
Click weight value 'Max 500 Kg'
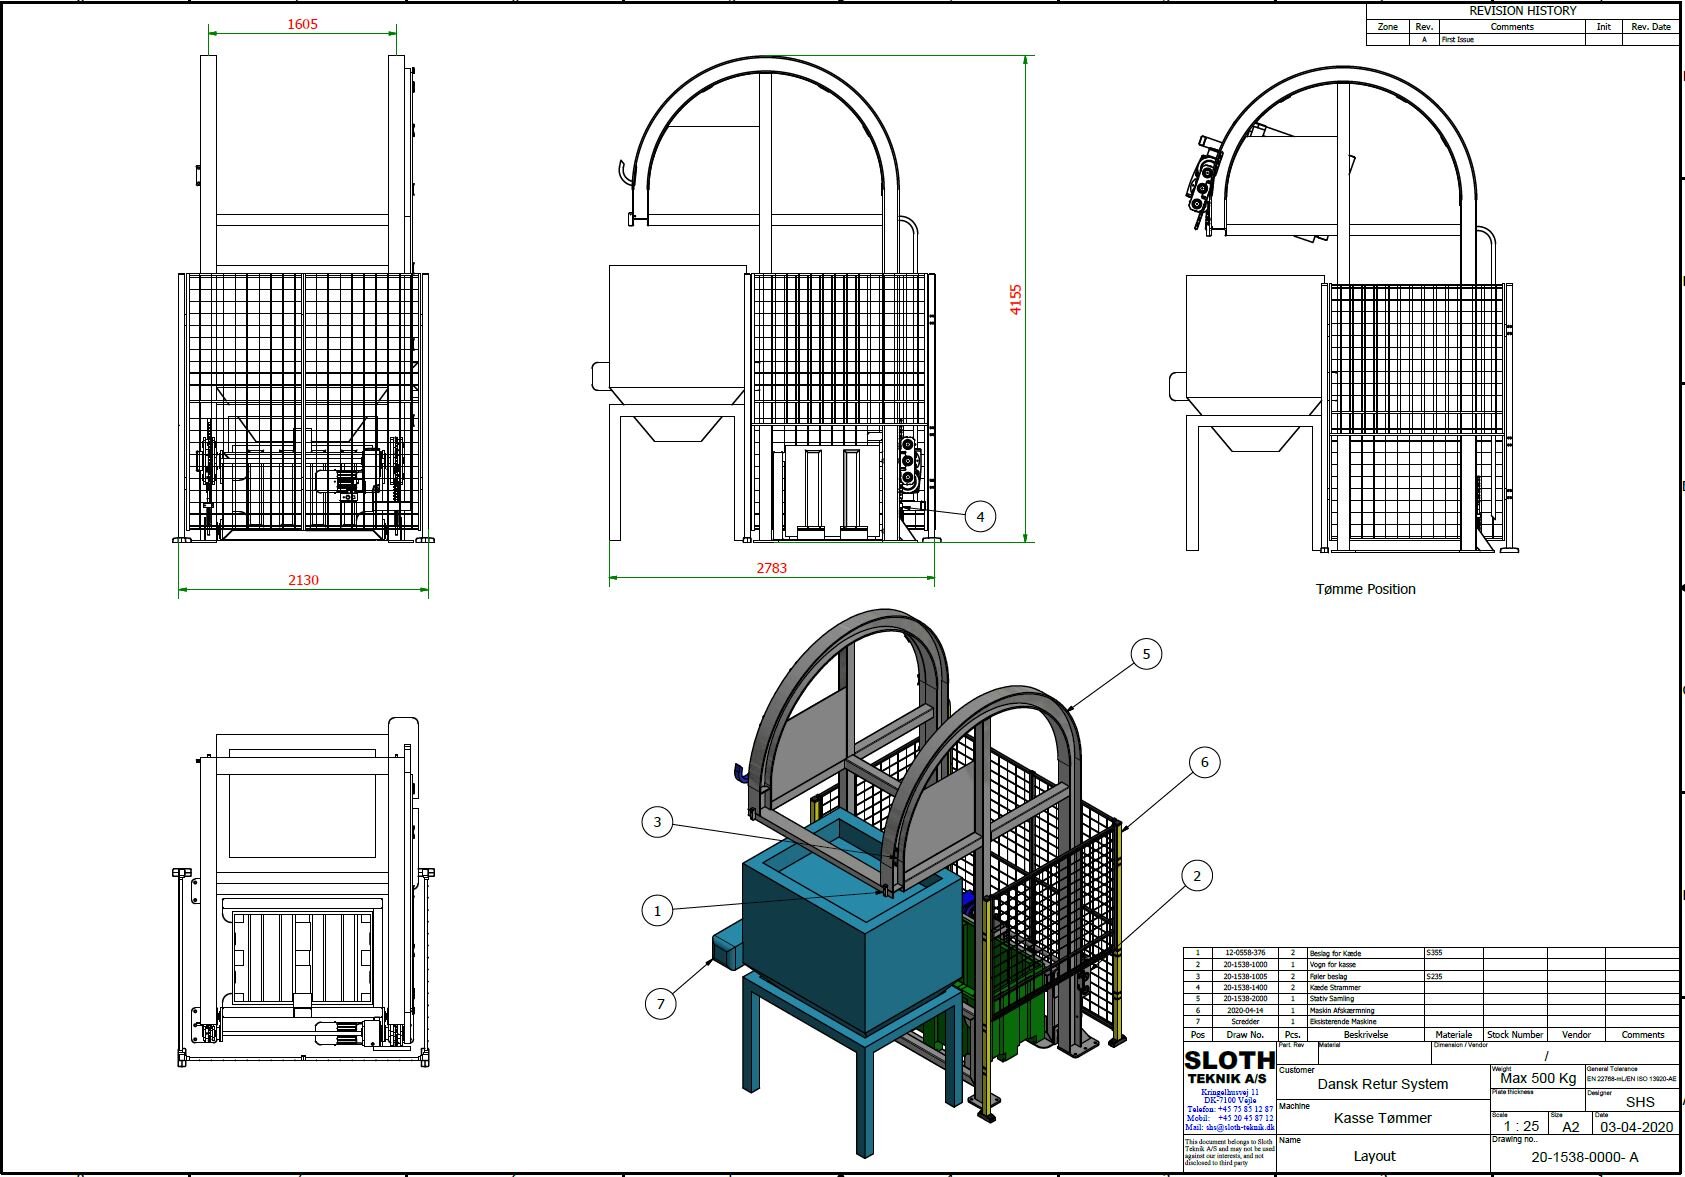click(x=1538, y=1078)
